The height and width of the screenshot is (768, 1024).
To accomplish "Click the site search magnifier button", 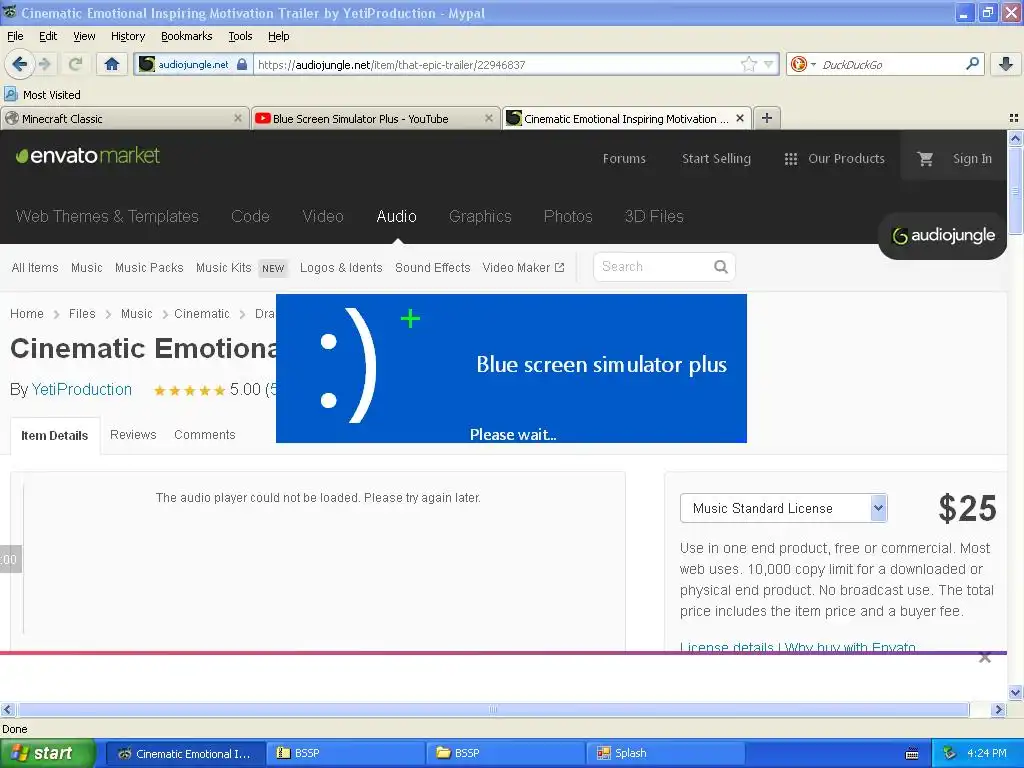I will (720, 266).
